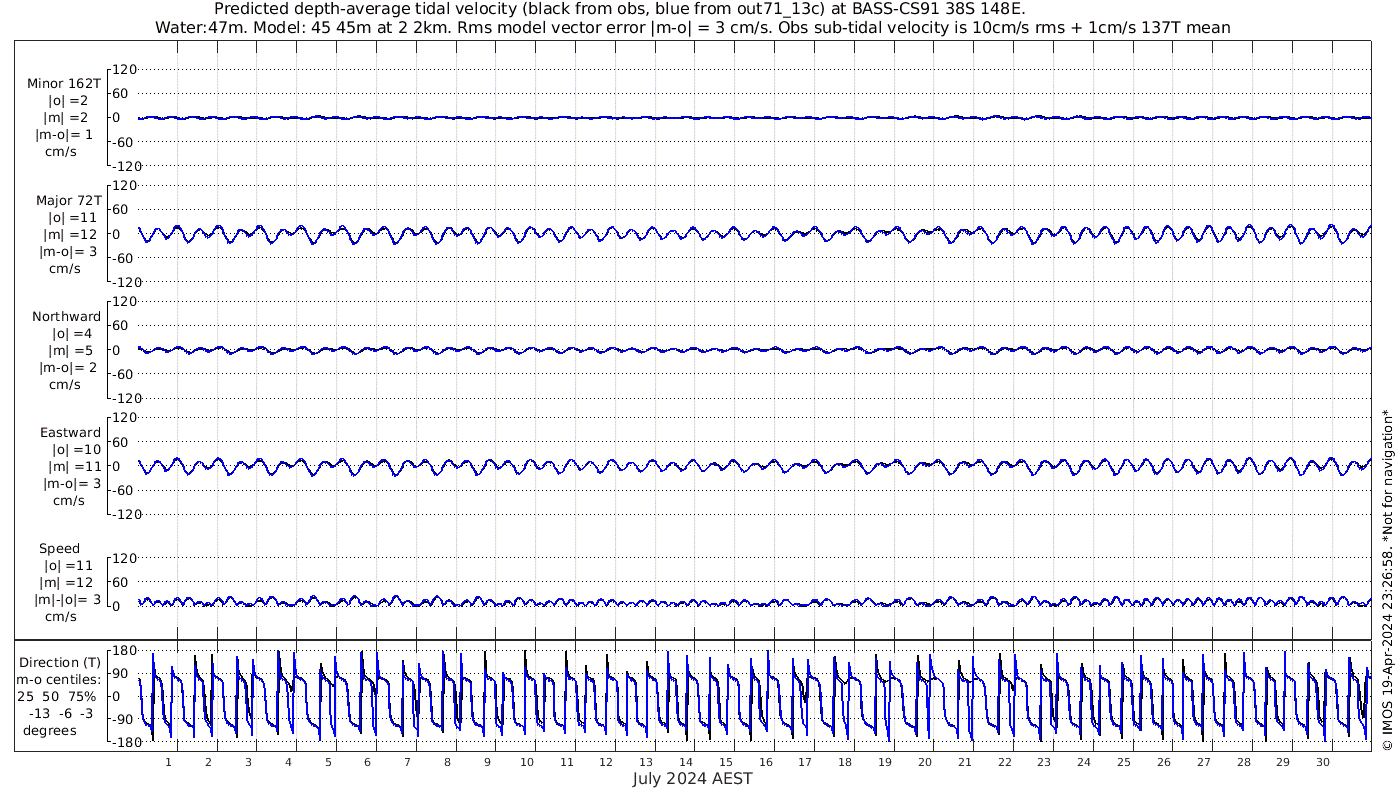Click '|m-o|= 3' value under Major 72T
This screenshot has width=1400, height=800.
pos(66,251)
